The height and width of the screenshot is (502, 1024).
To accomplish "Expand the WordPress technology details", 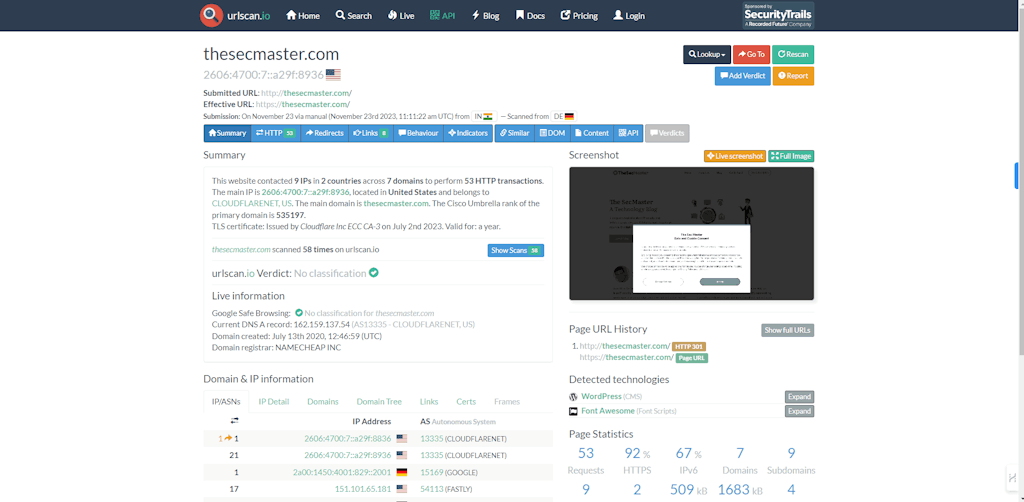I will [799, 397].
